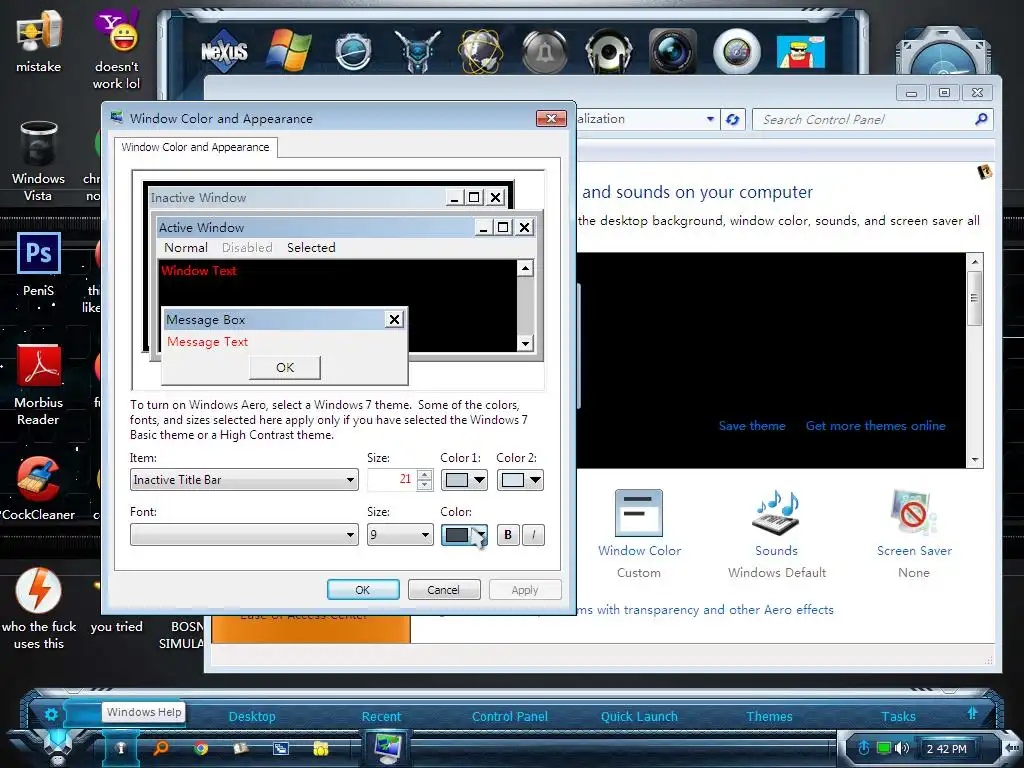The height and width of the screenshot is (768, 1024).
Task: Select the Photoshop desktop icon
Action: [x=39, y=264]
